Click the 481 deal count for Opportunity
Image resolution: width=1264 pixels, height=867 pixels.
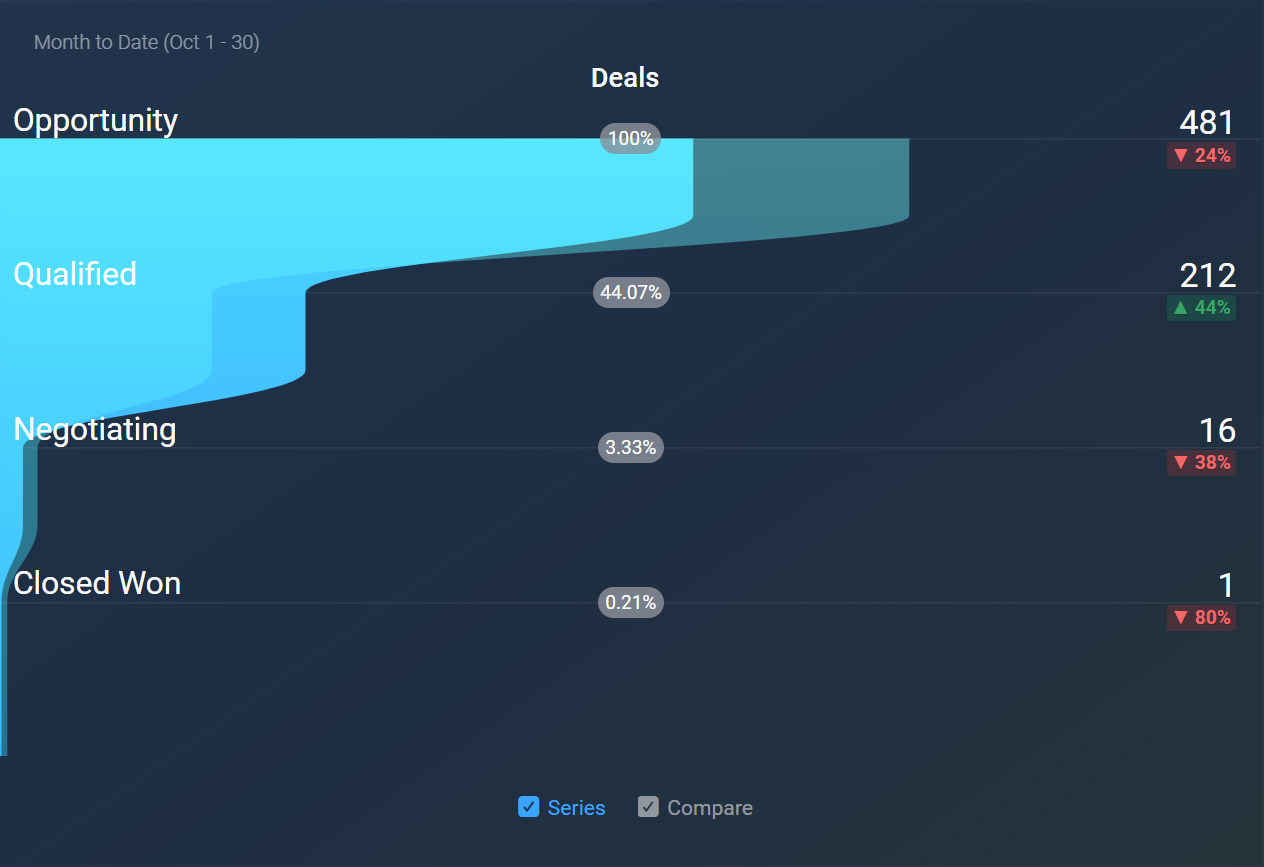1208,122
